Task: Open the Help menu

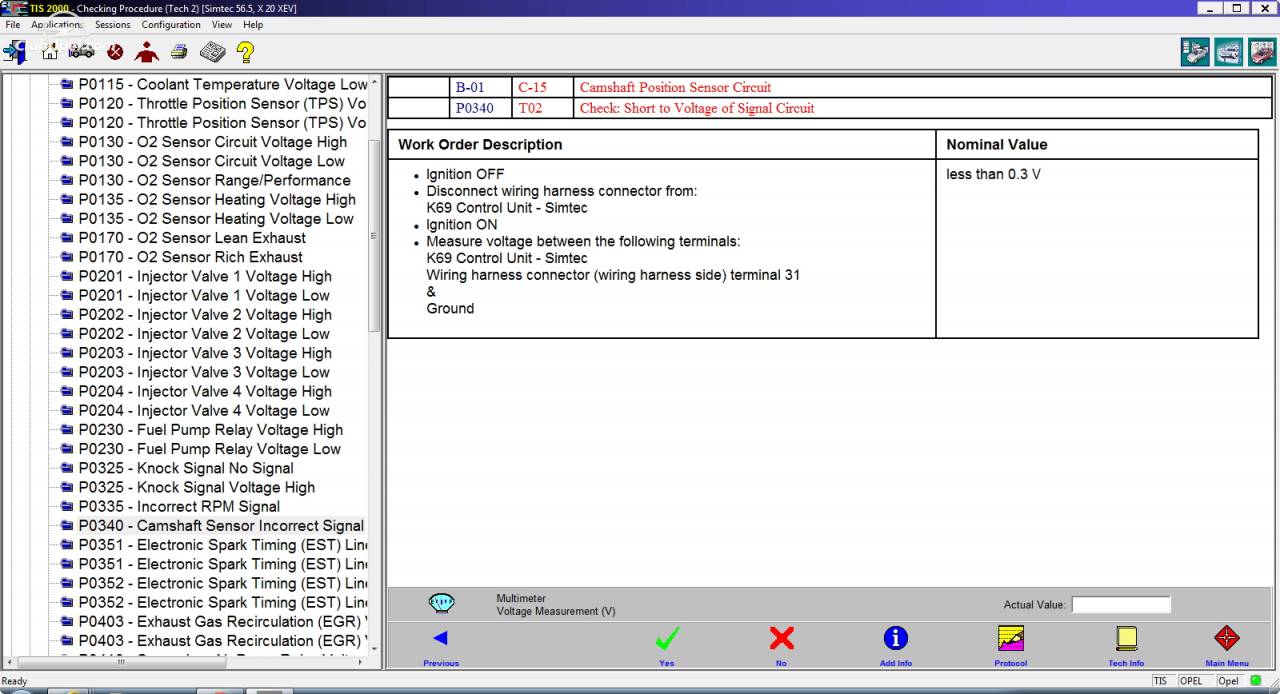Action: pos(253,24)
